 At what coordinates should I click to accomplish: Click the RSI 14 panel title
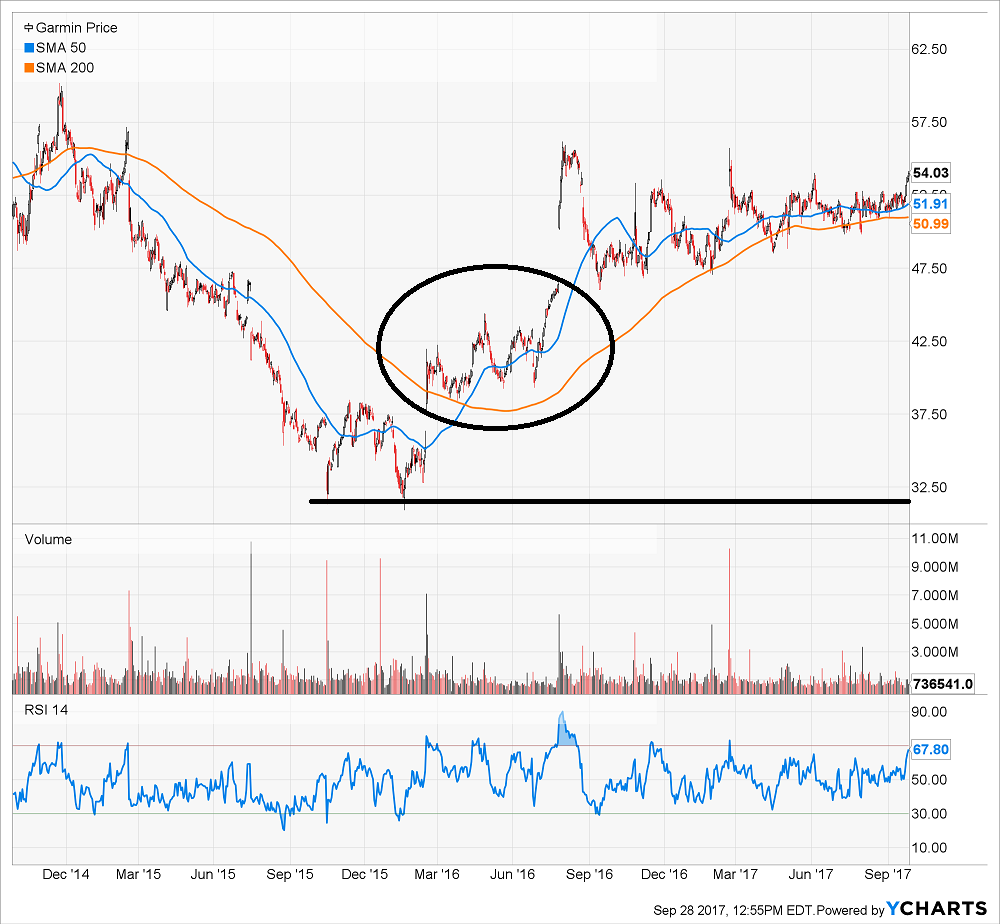46,710
